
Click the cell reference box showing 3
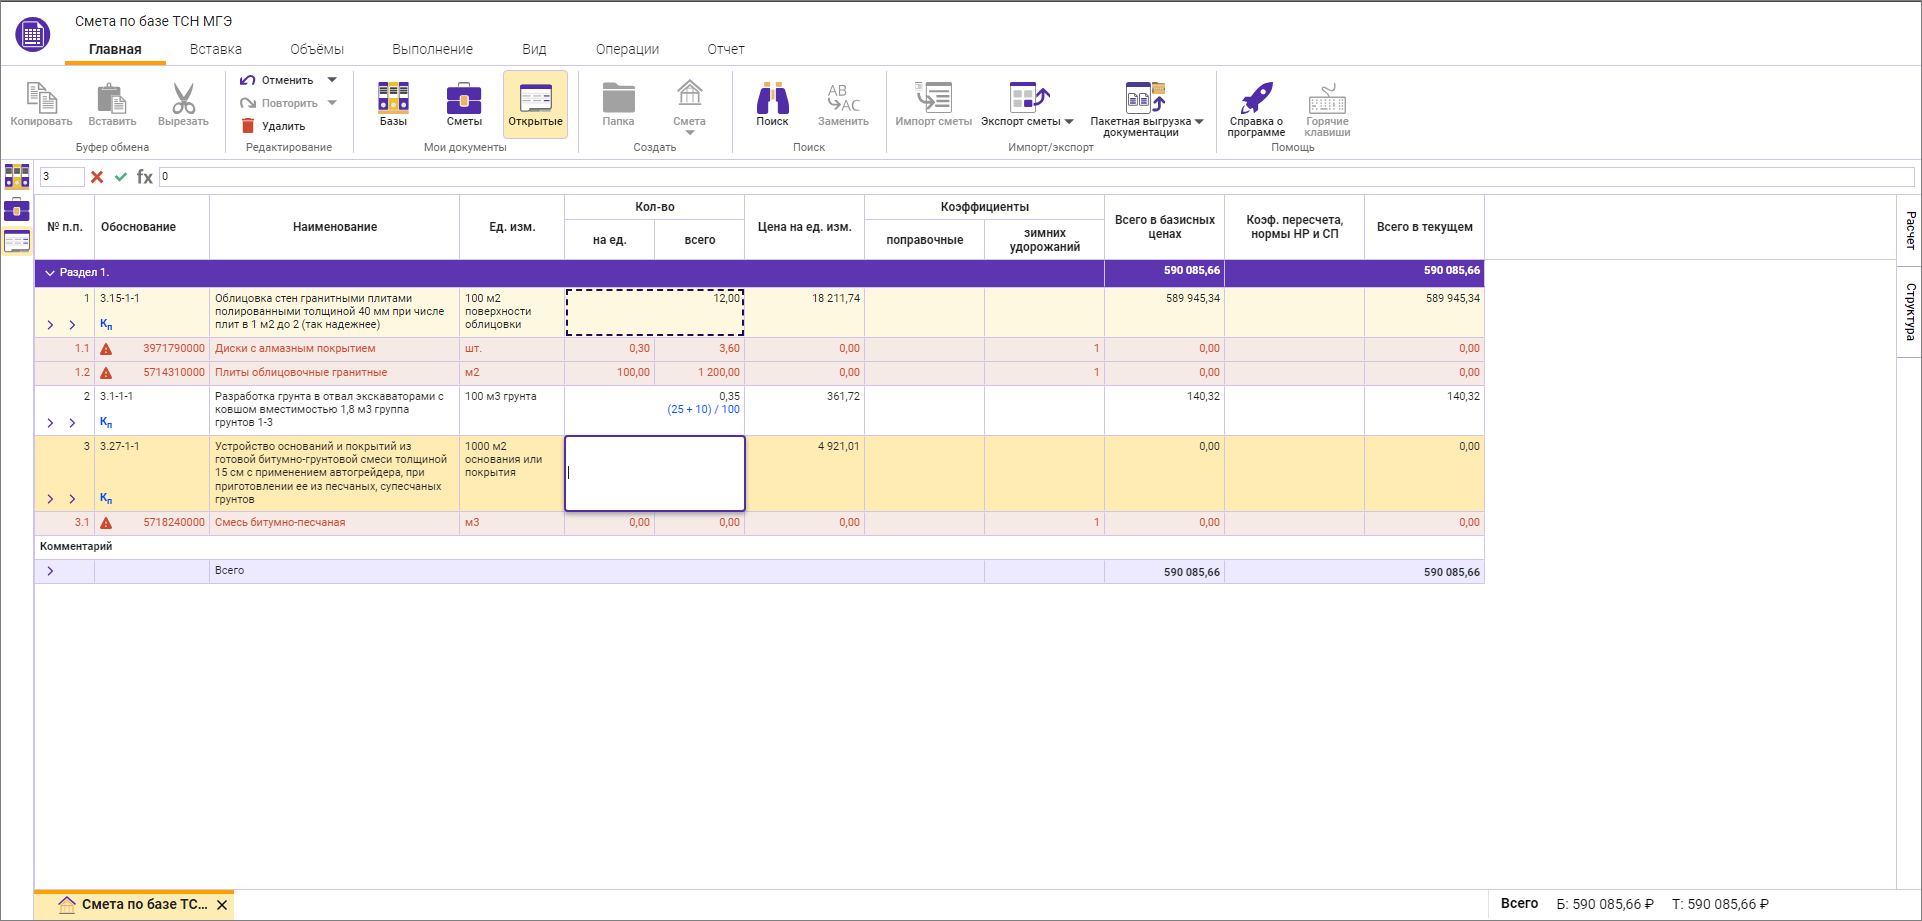tap(62, 177)
